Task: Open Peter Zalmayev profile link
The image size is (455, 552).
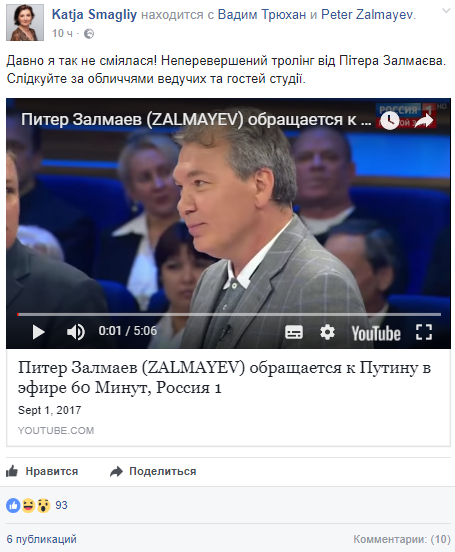Action: tap(367, 14)
